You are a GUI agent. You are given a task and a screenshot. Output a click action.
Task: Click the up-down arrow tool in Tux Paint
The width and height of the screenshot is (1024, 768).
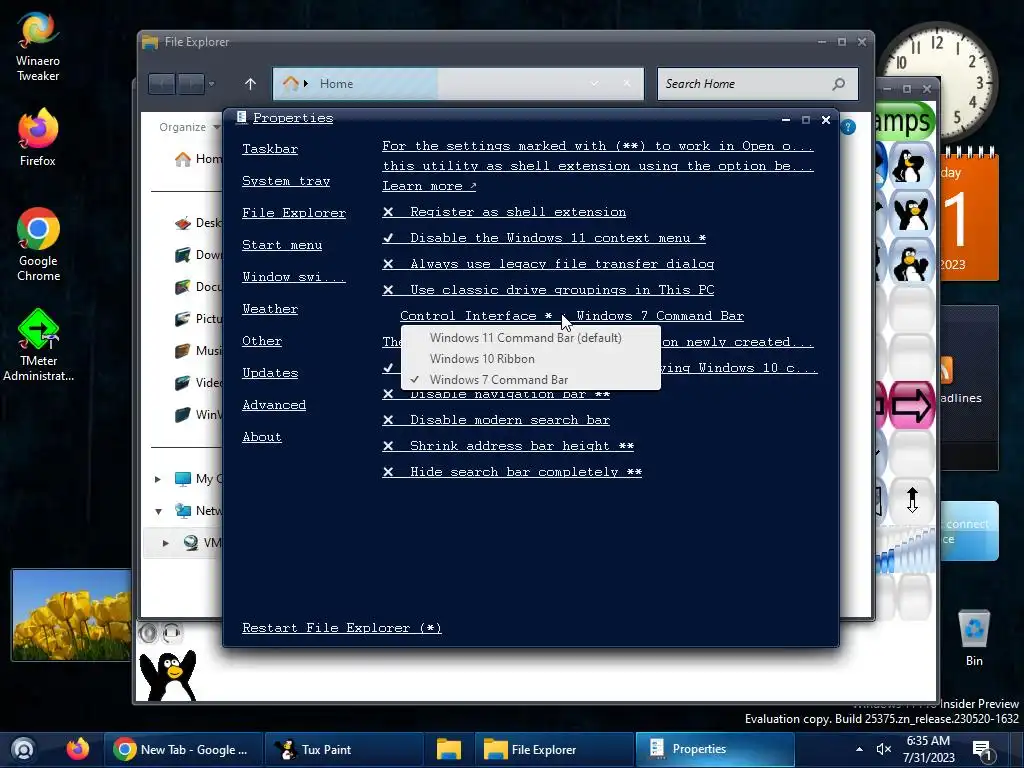912,500
